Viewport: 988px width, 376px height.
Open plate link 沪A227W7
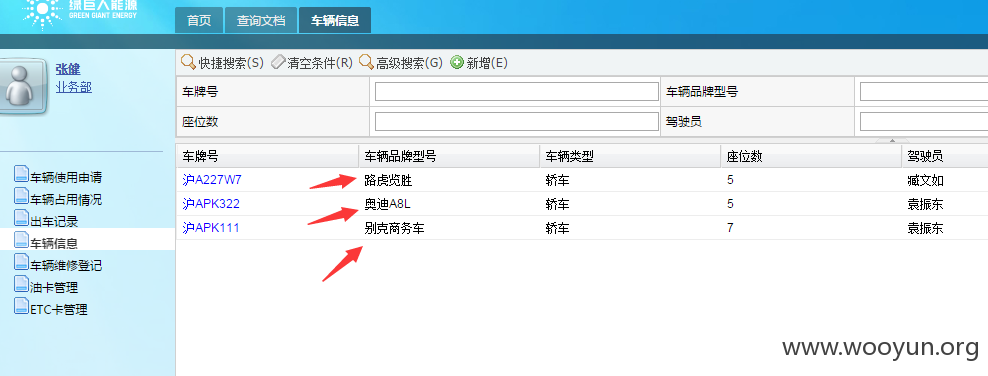click(212, 180)
